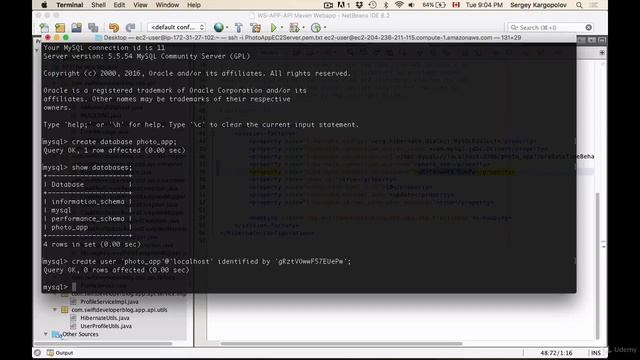Select the Other Sources folder
The width and height of the screenshot is (640, 360).
[80, 334]
